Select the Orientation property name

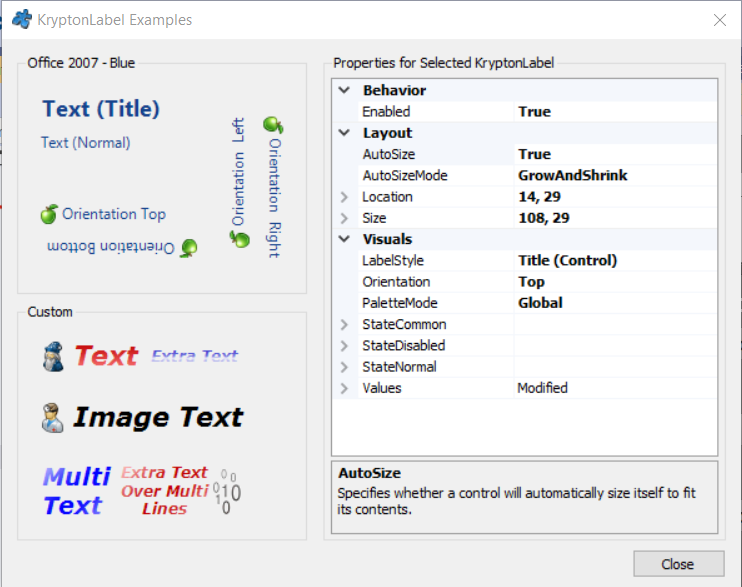pos(396,282)
